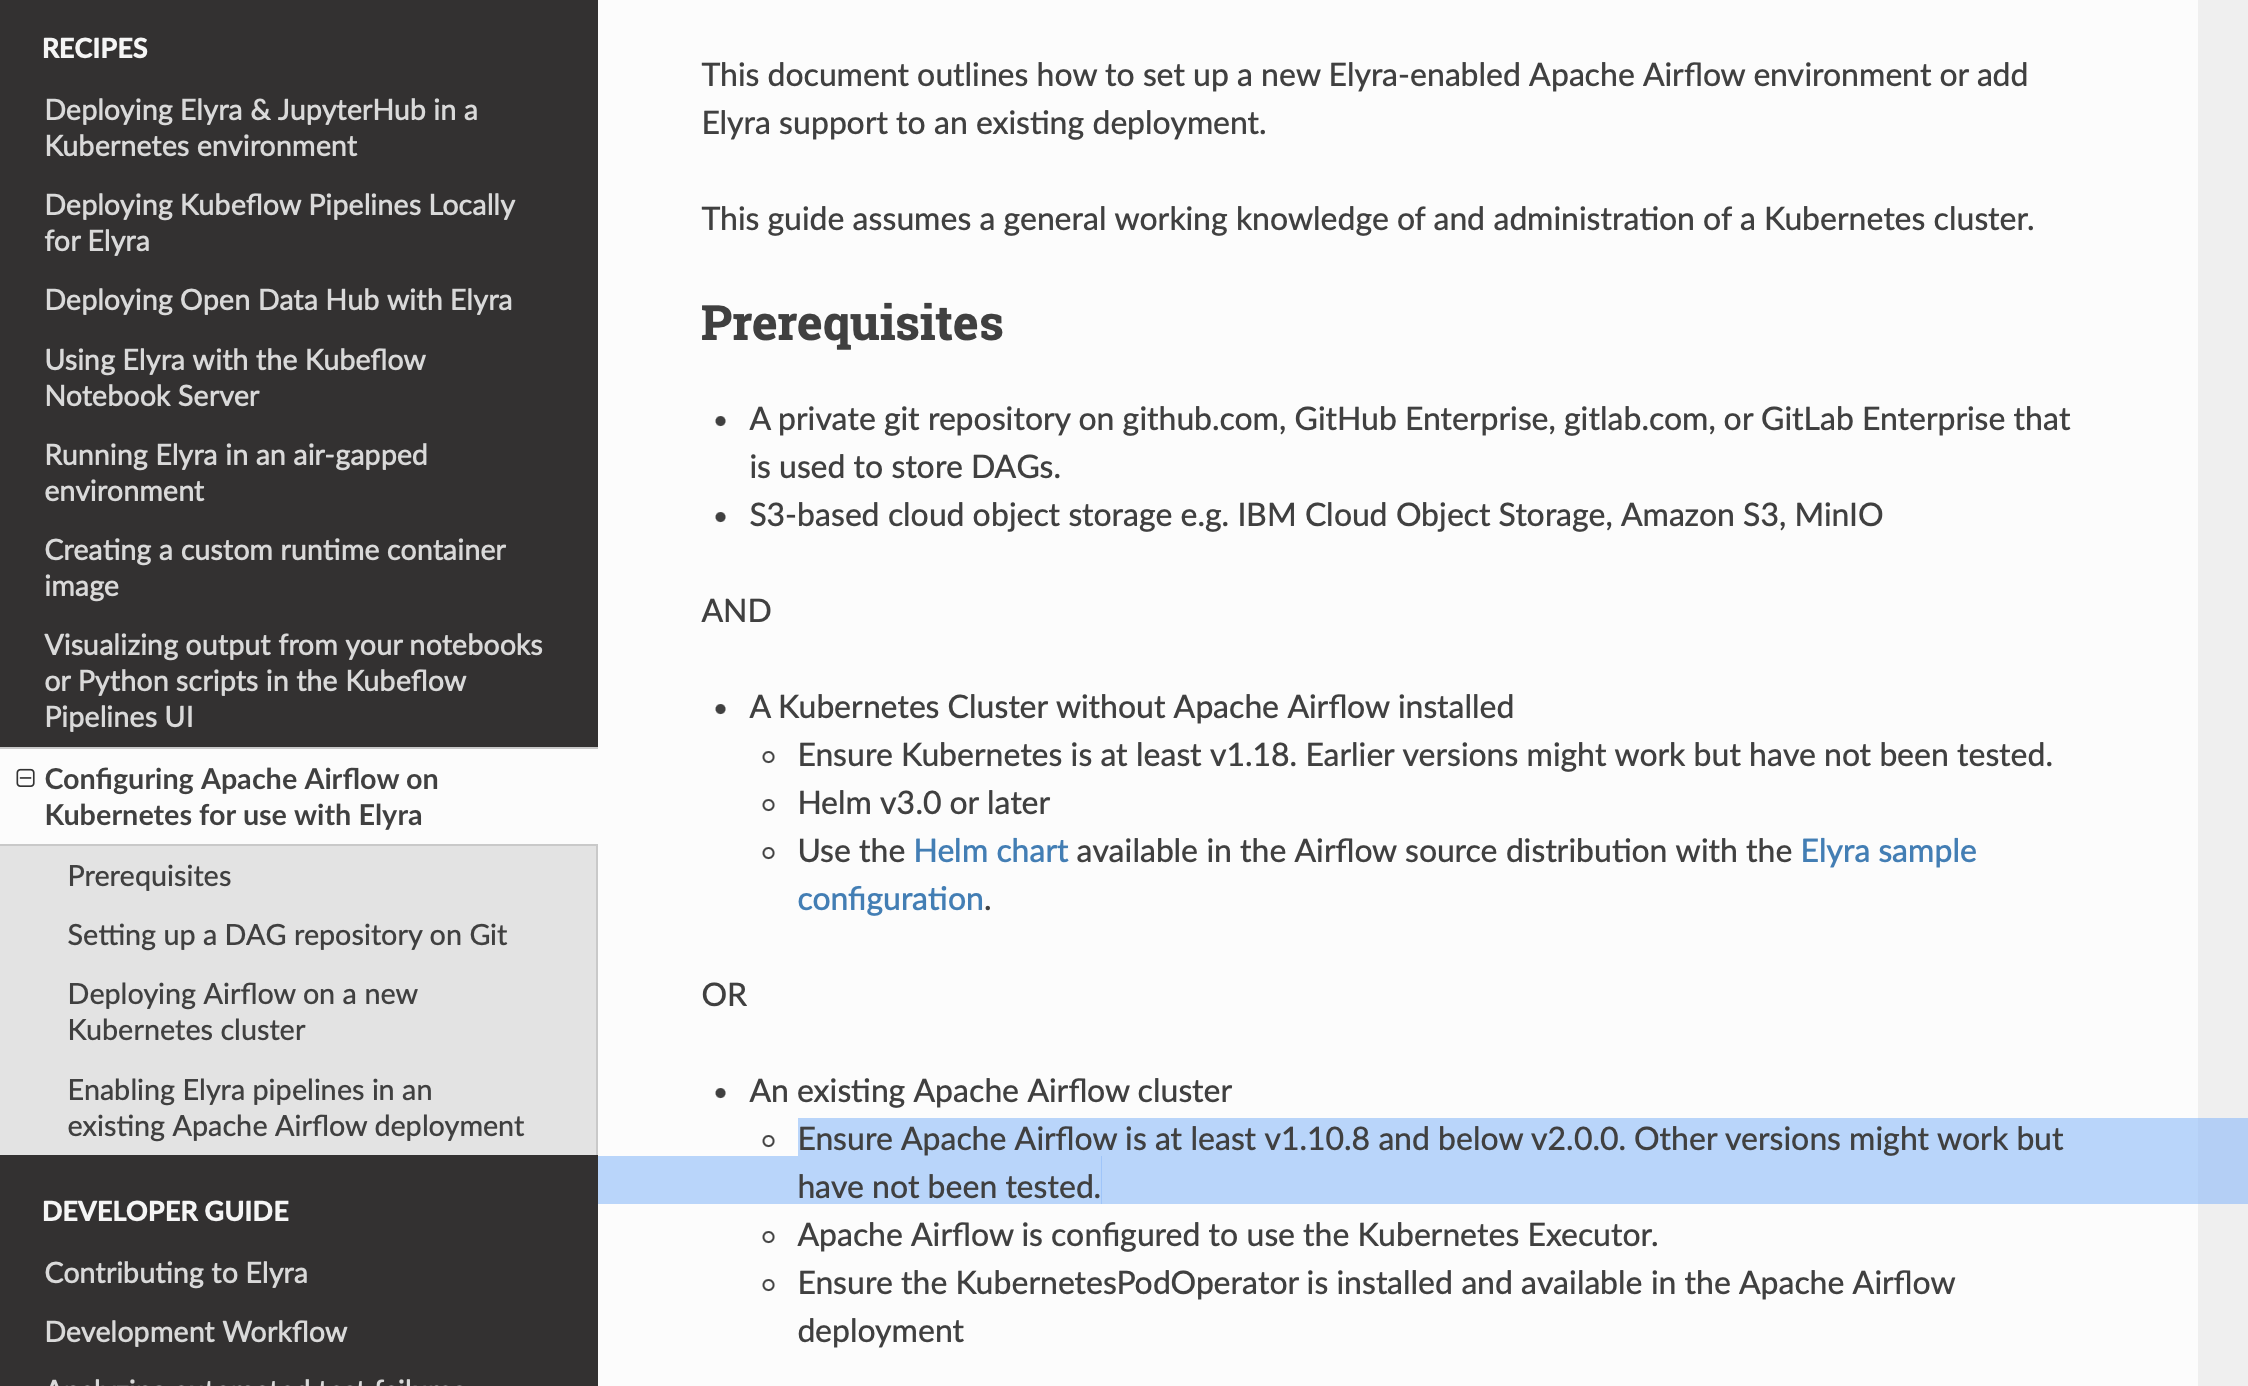
Task: Open Deploying Elyra & JupyterHub recipe
Action: [260, 127]
